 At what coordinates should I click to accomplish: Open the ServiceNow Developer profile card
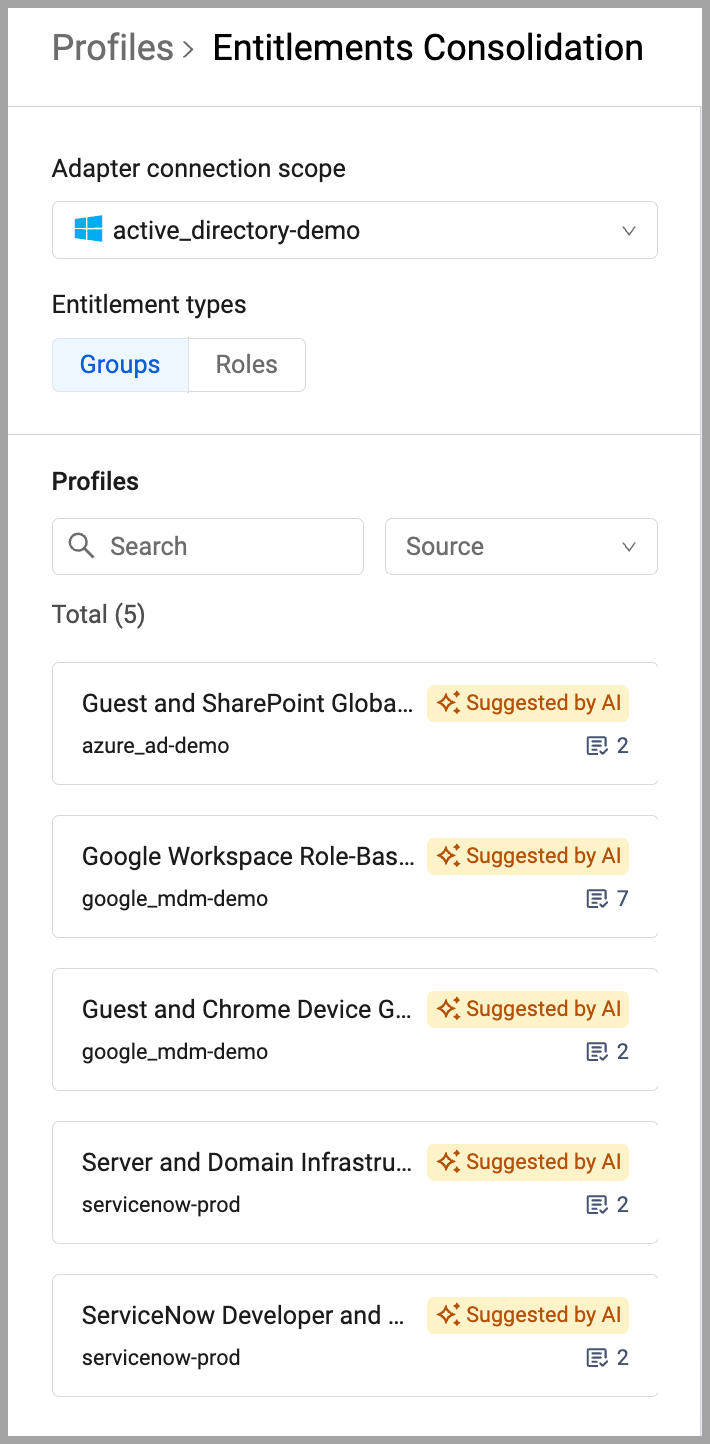pos(245,1316)
